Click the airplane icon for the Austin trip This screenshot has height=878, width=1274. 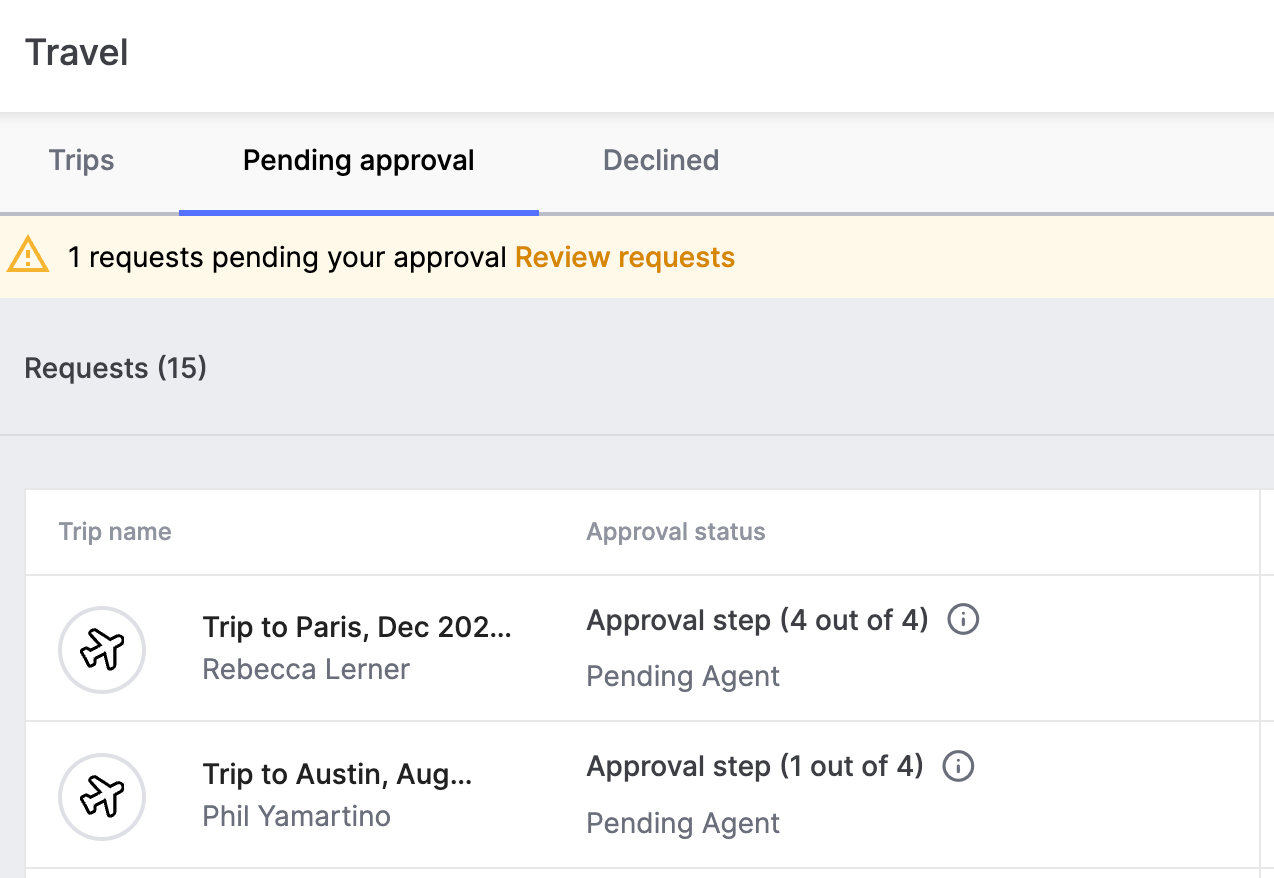(x=102, y=797)
